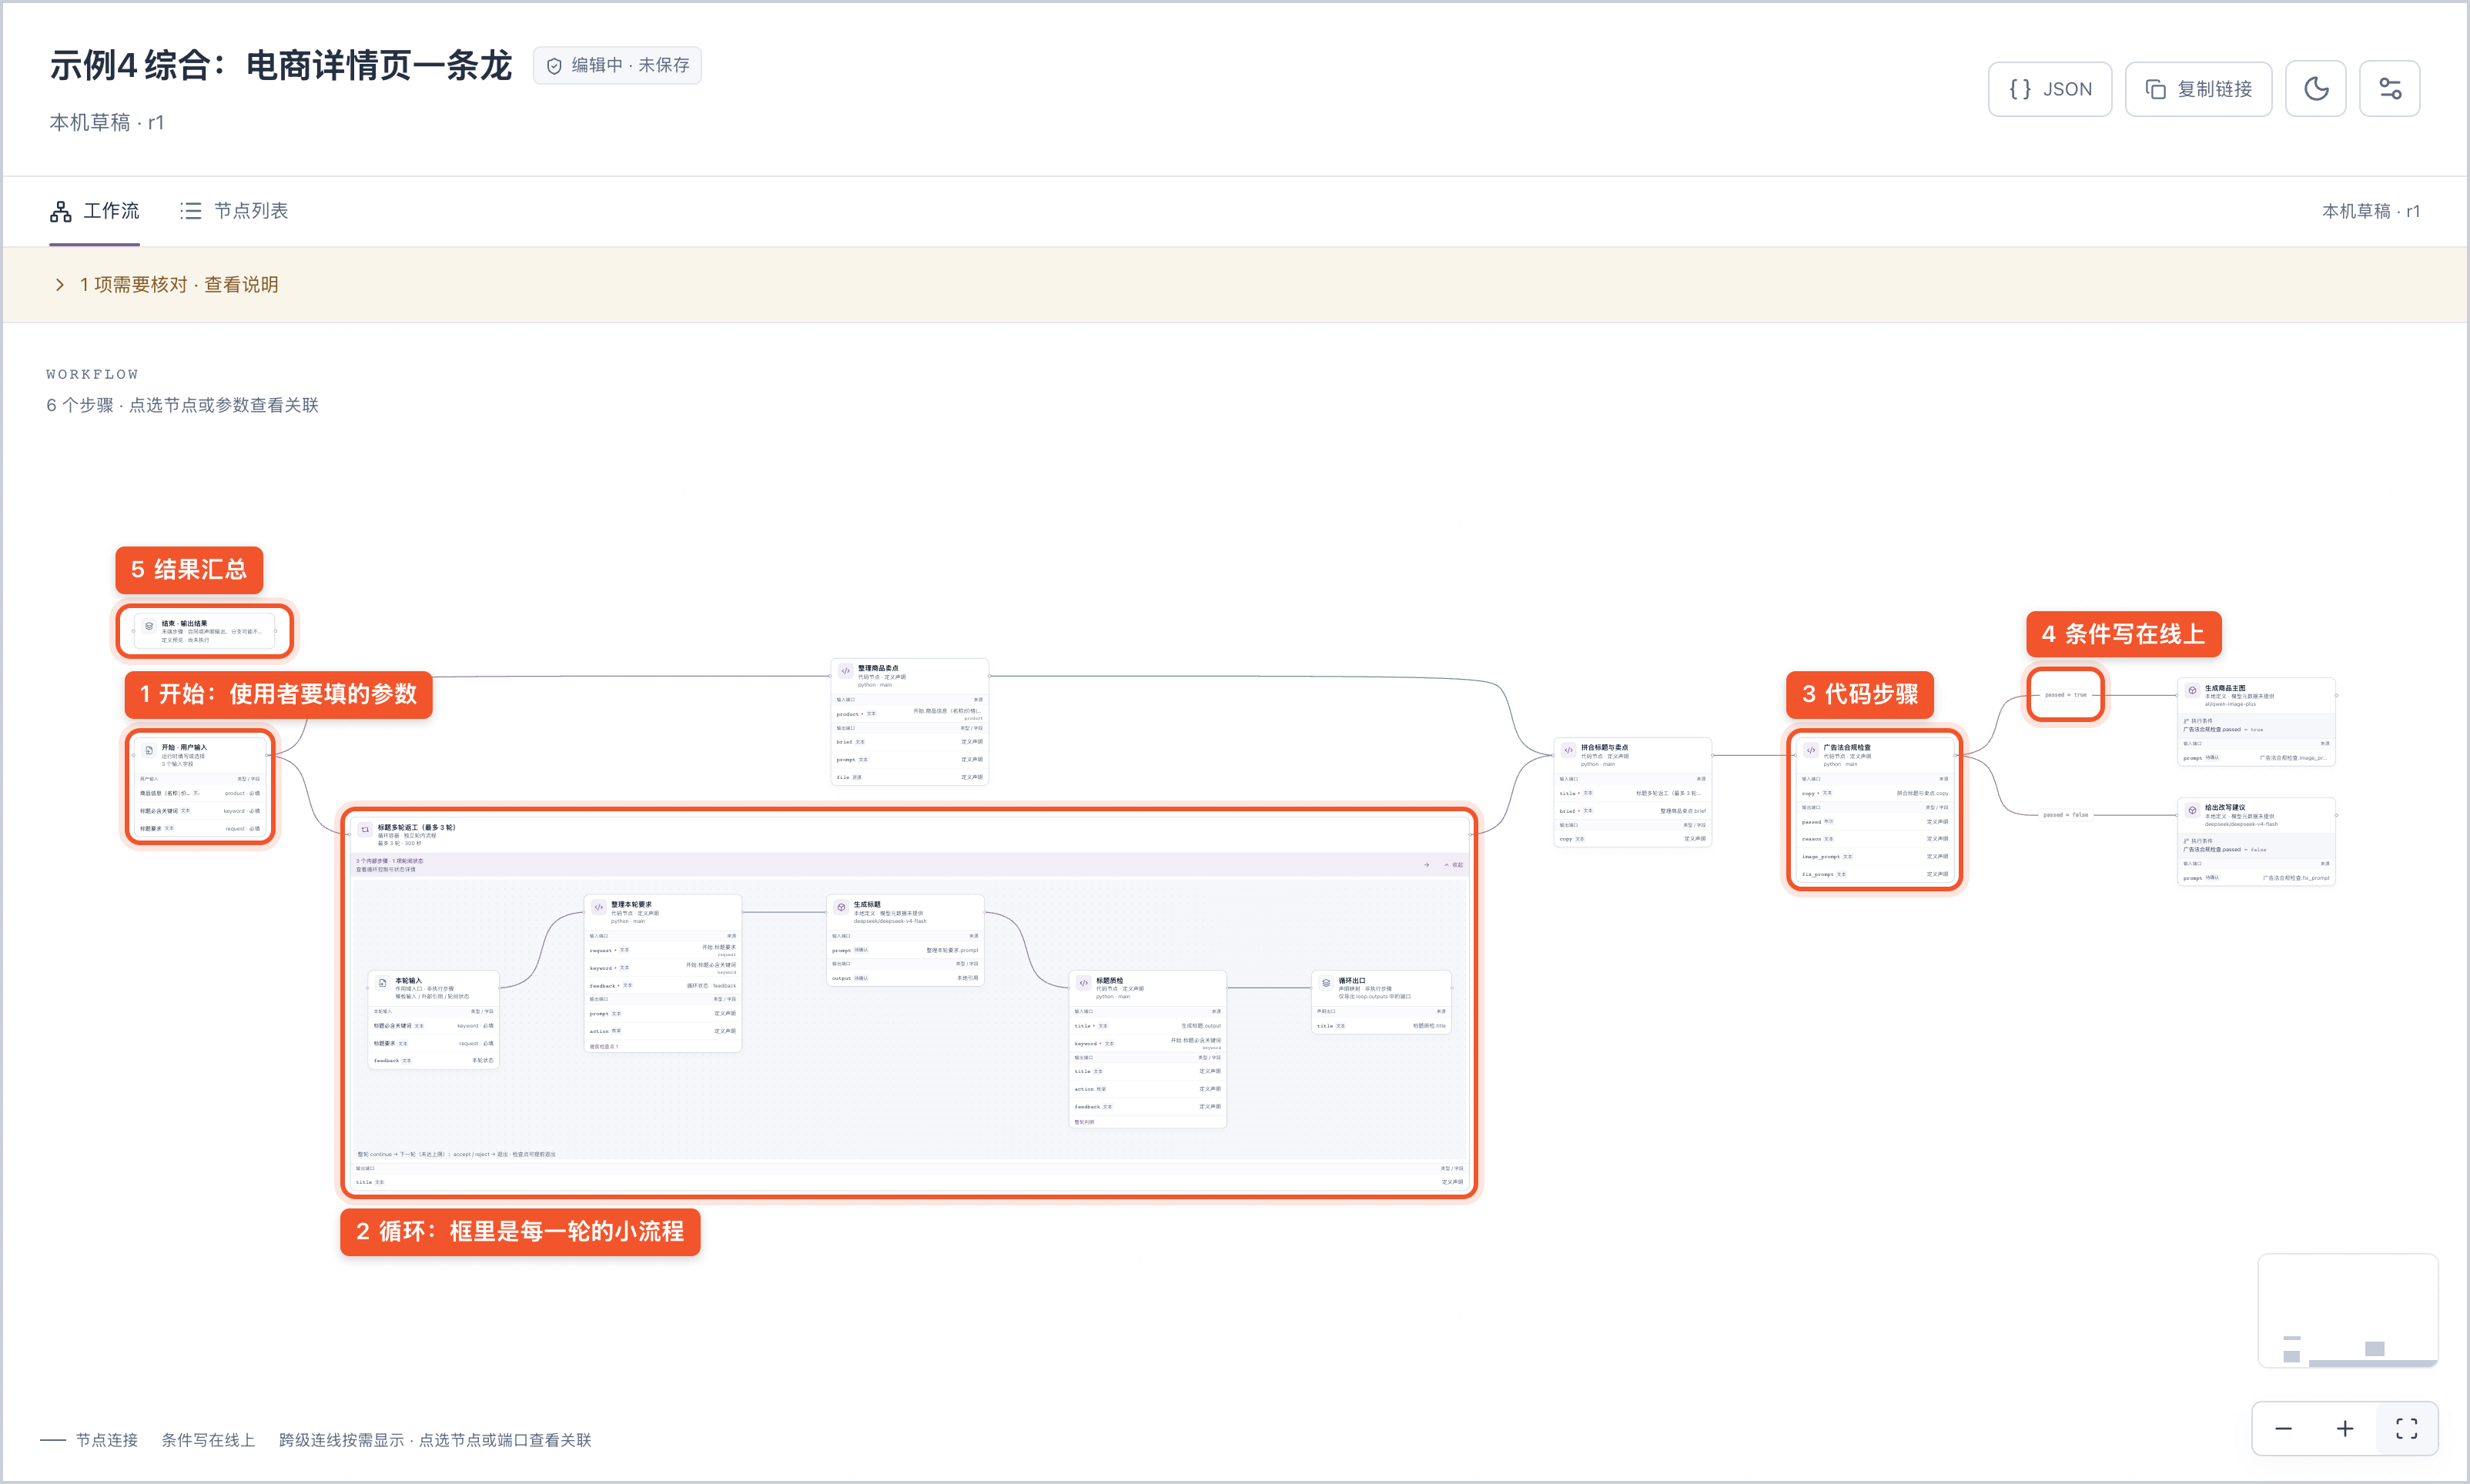Click the 标题必含关键词 row in 开始 node

pos(200,811)
